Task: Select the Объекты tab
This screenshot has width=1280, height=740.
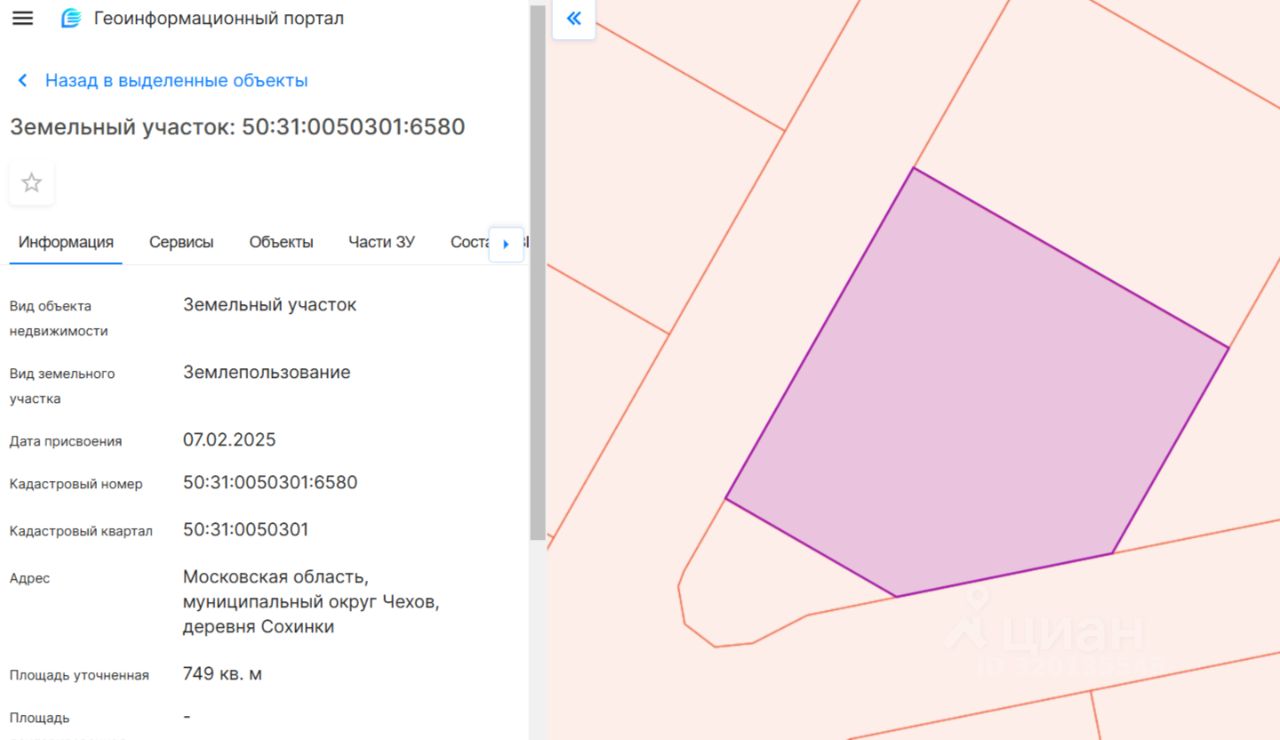Action: (281, 242)
